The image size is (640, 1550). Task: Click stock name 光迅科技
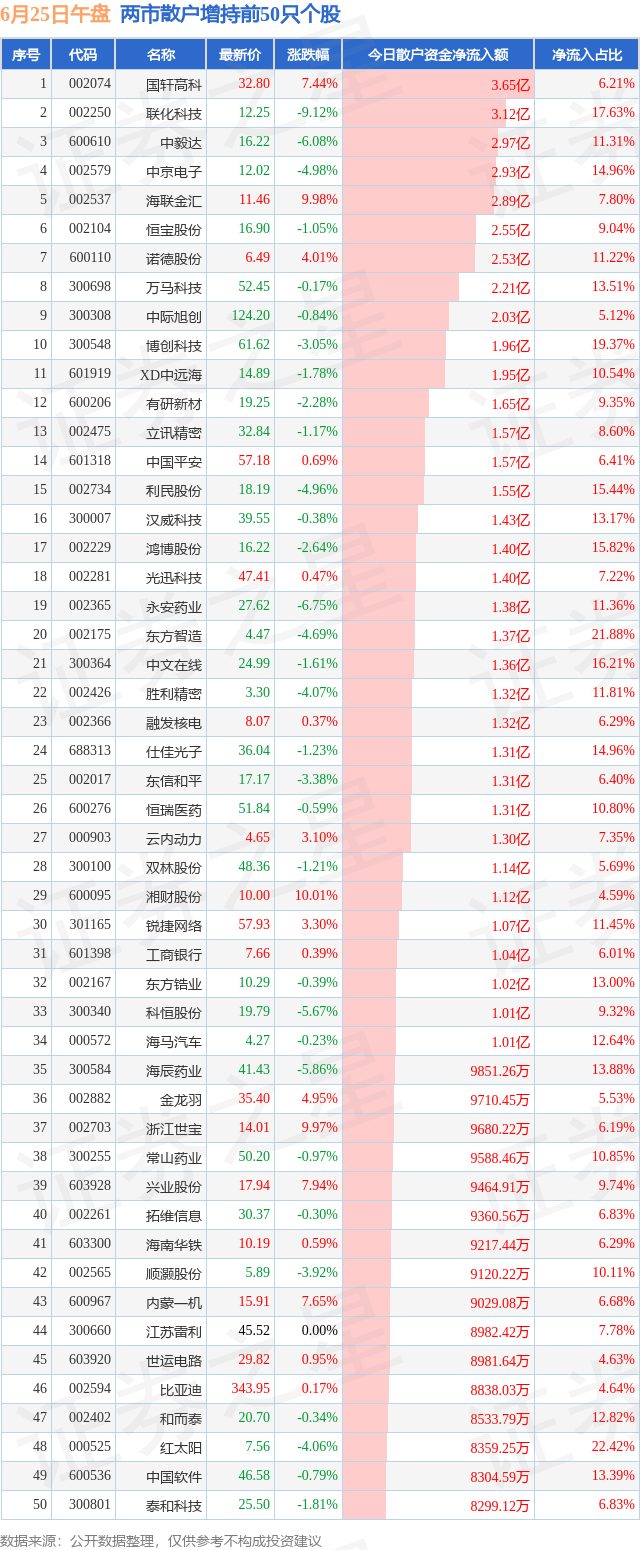click(174, 578)
